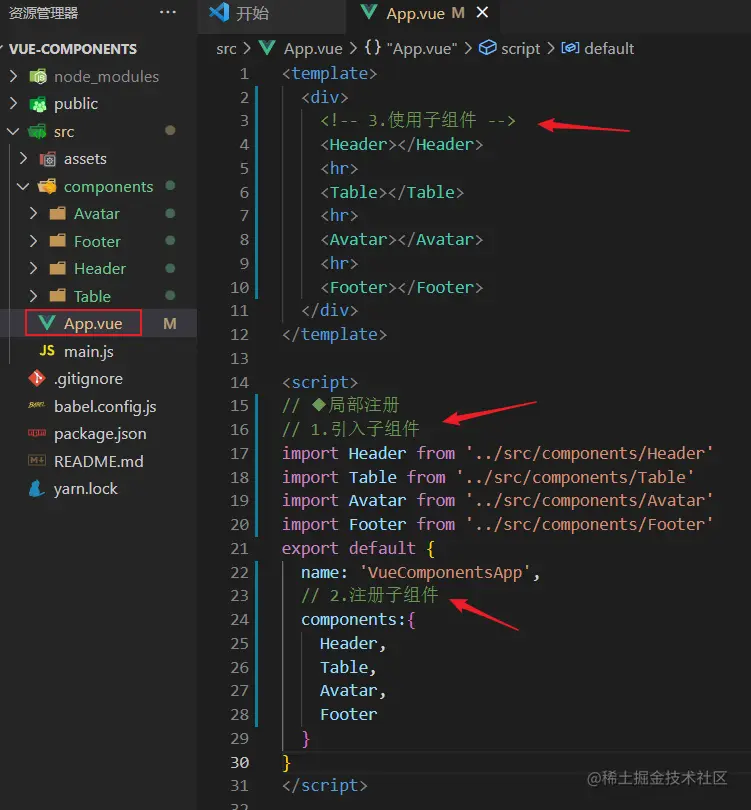This screenshot has width=751, height=810.
Task: Open README.md from the explorer
Action: pos(98,461)
